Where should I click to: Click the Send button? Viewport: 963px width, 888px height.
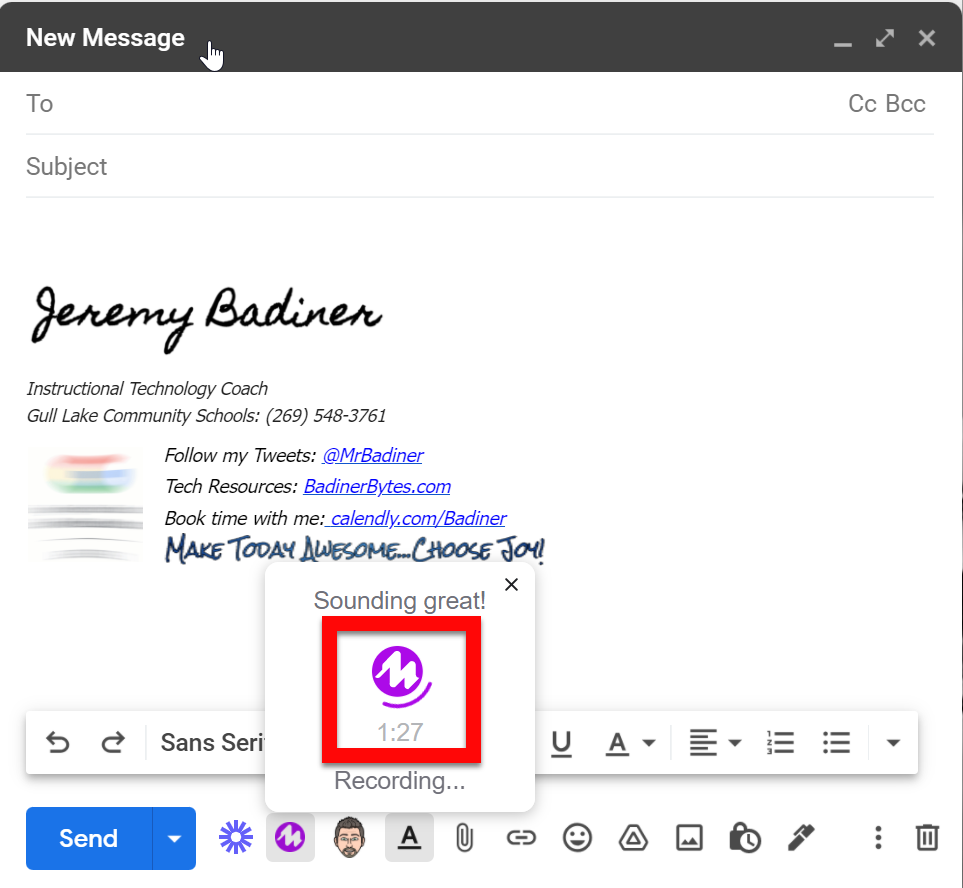pos(88,838)
